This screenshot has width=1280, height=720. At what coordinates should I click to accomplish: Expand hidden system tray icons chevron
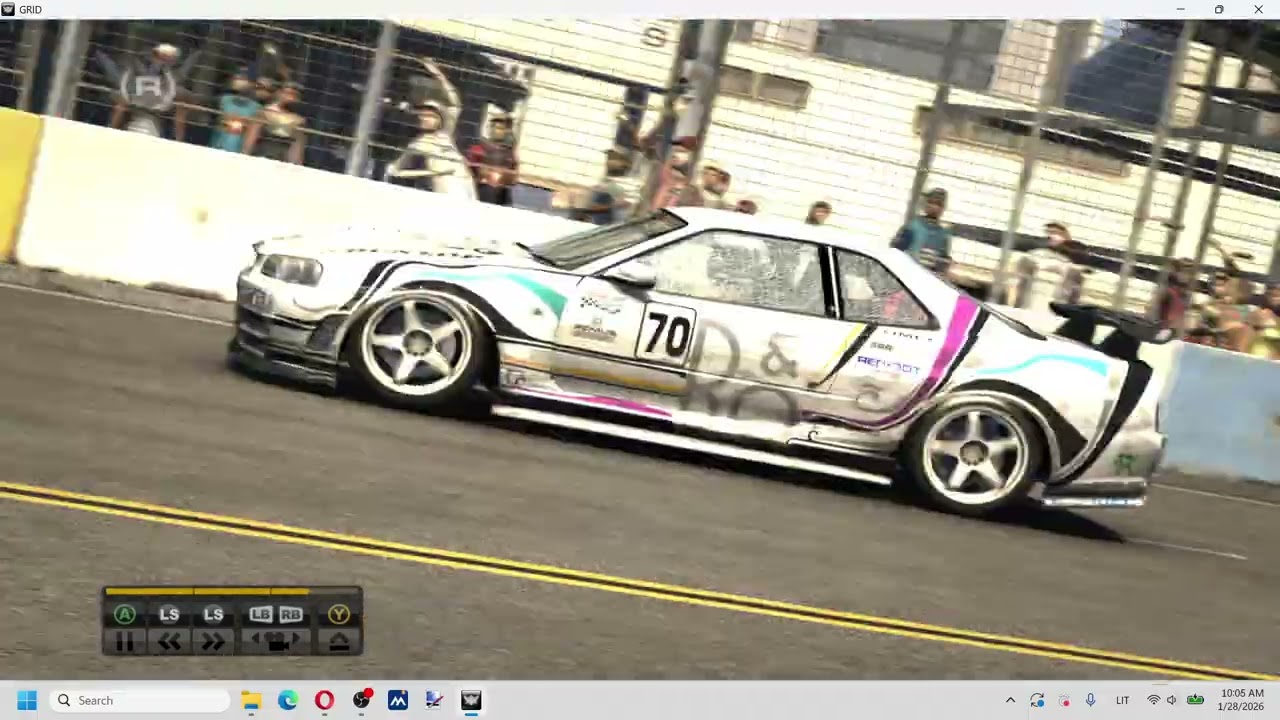pyautogui.click(x=1010, y=700)
